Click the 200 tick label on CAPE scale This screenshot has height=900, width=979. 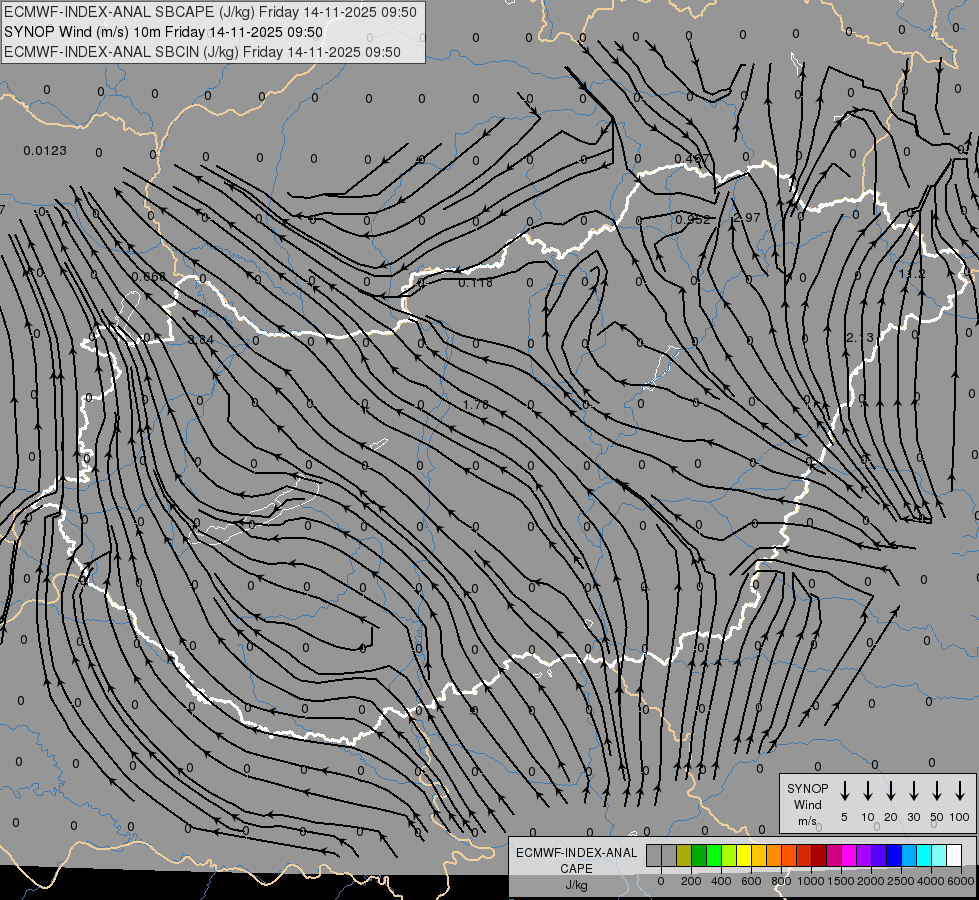(x=691, y=881)
